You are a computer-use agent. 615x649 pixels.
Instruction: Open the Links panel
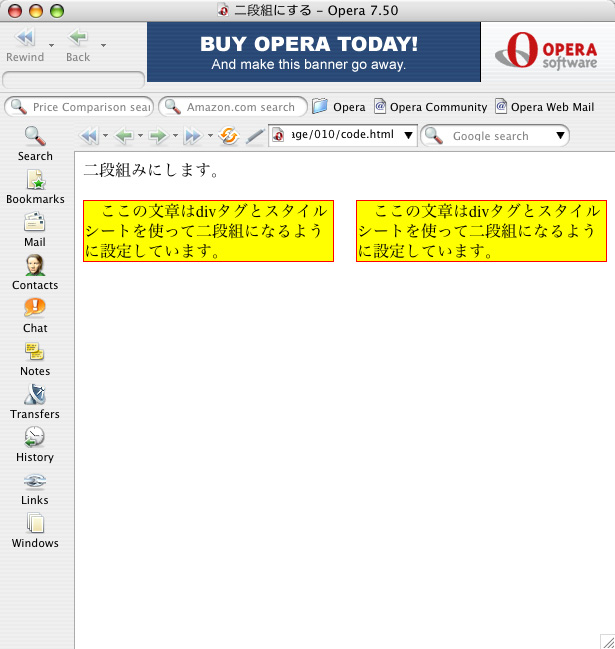35,488
